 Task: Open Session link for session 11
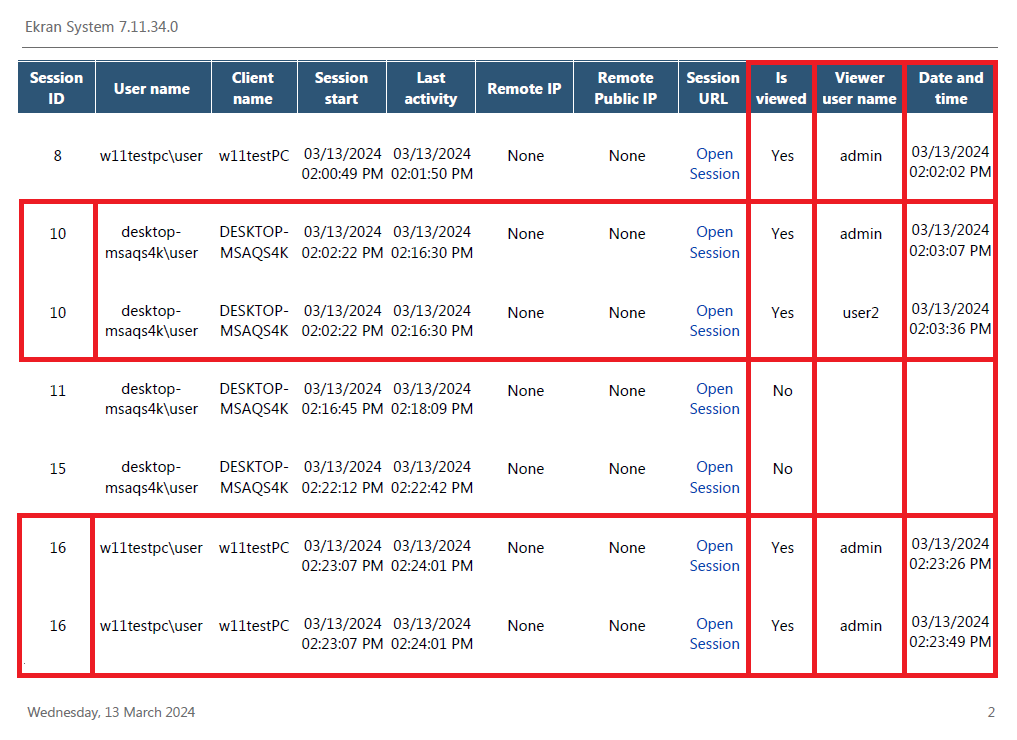coord(714,399)
